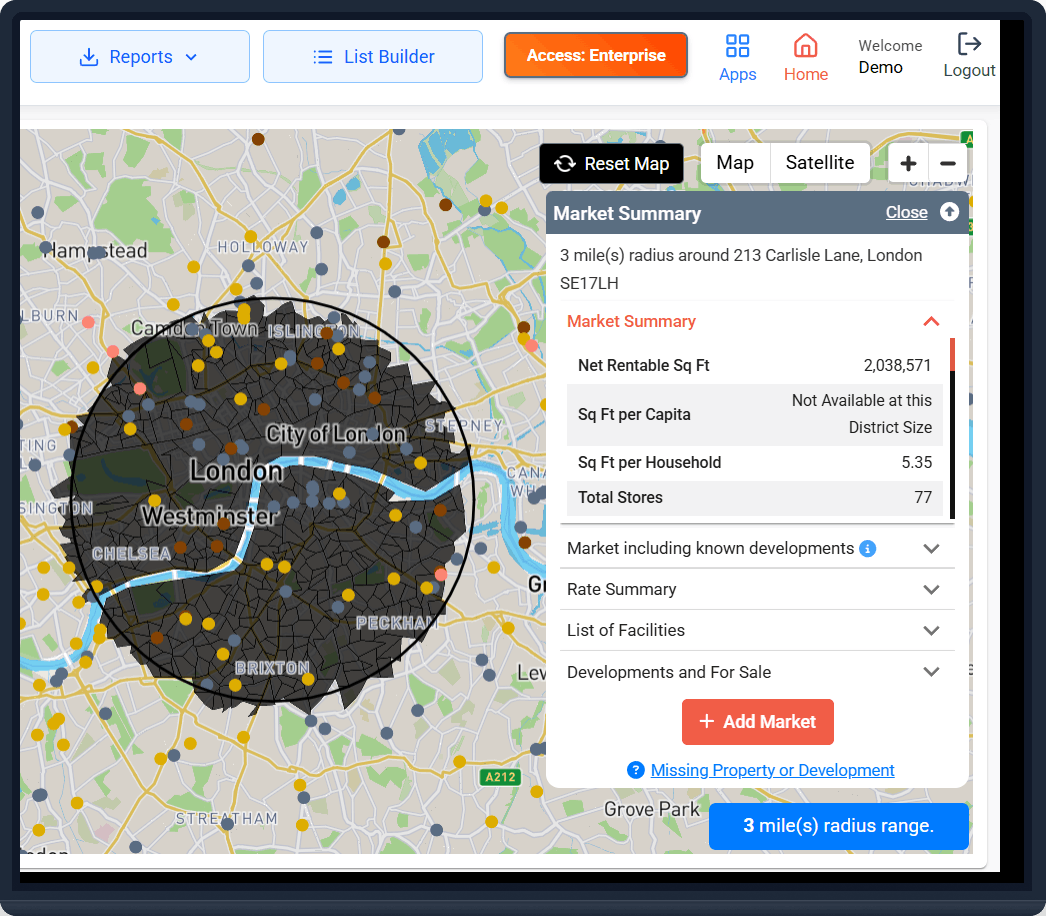Click the list icon in List Builder button
This screenshot has width=1046, height=916.
(323, 57)
